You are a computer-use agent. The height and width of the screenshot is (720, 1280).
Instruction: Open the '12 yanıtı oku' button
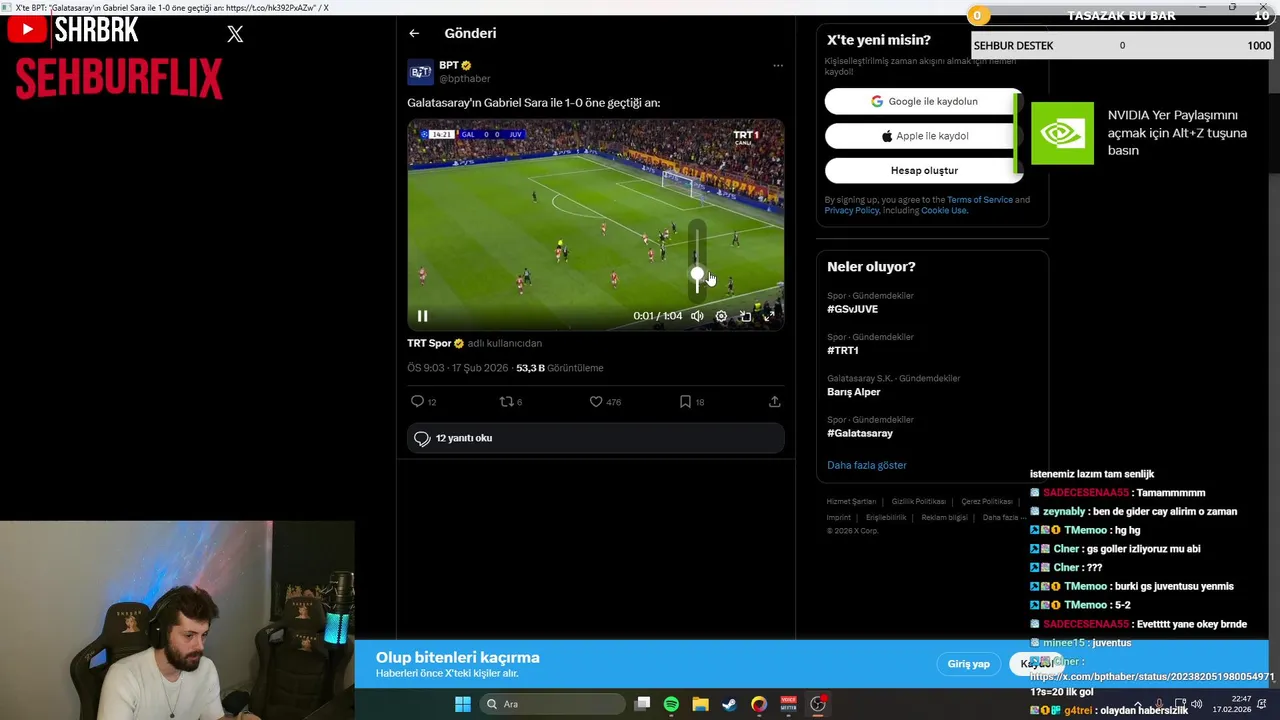click(x=595, y=438)
